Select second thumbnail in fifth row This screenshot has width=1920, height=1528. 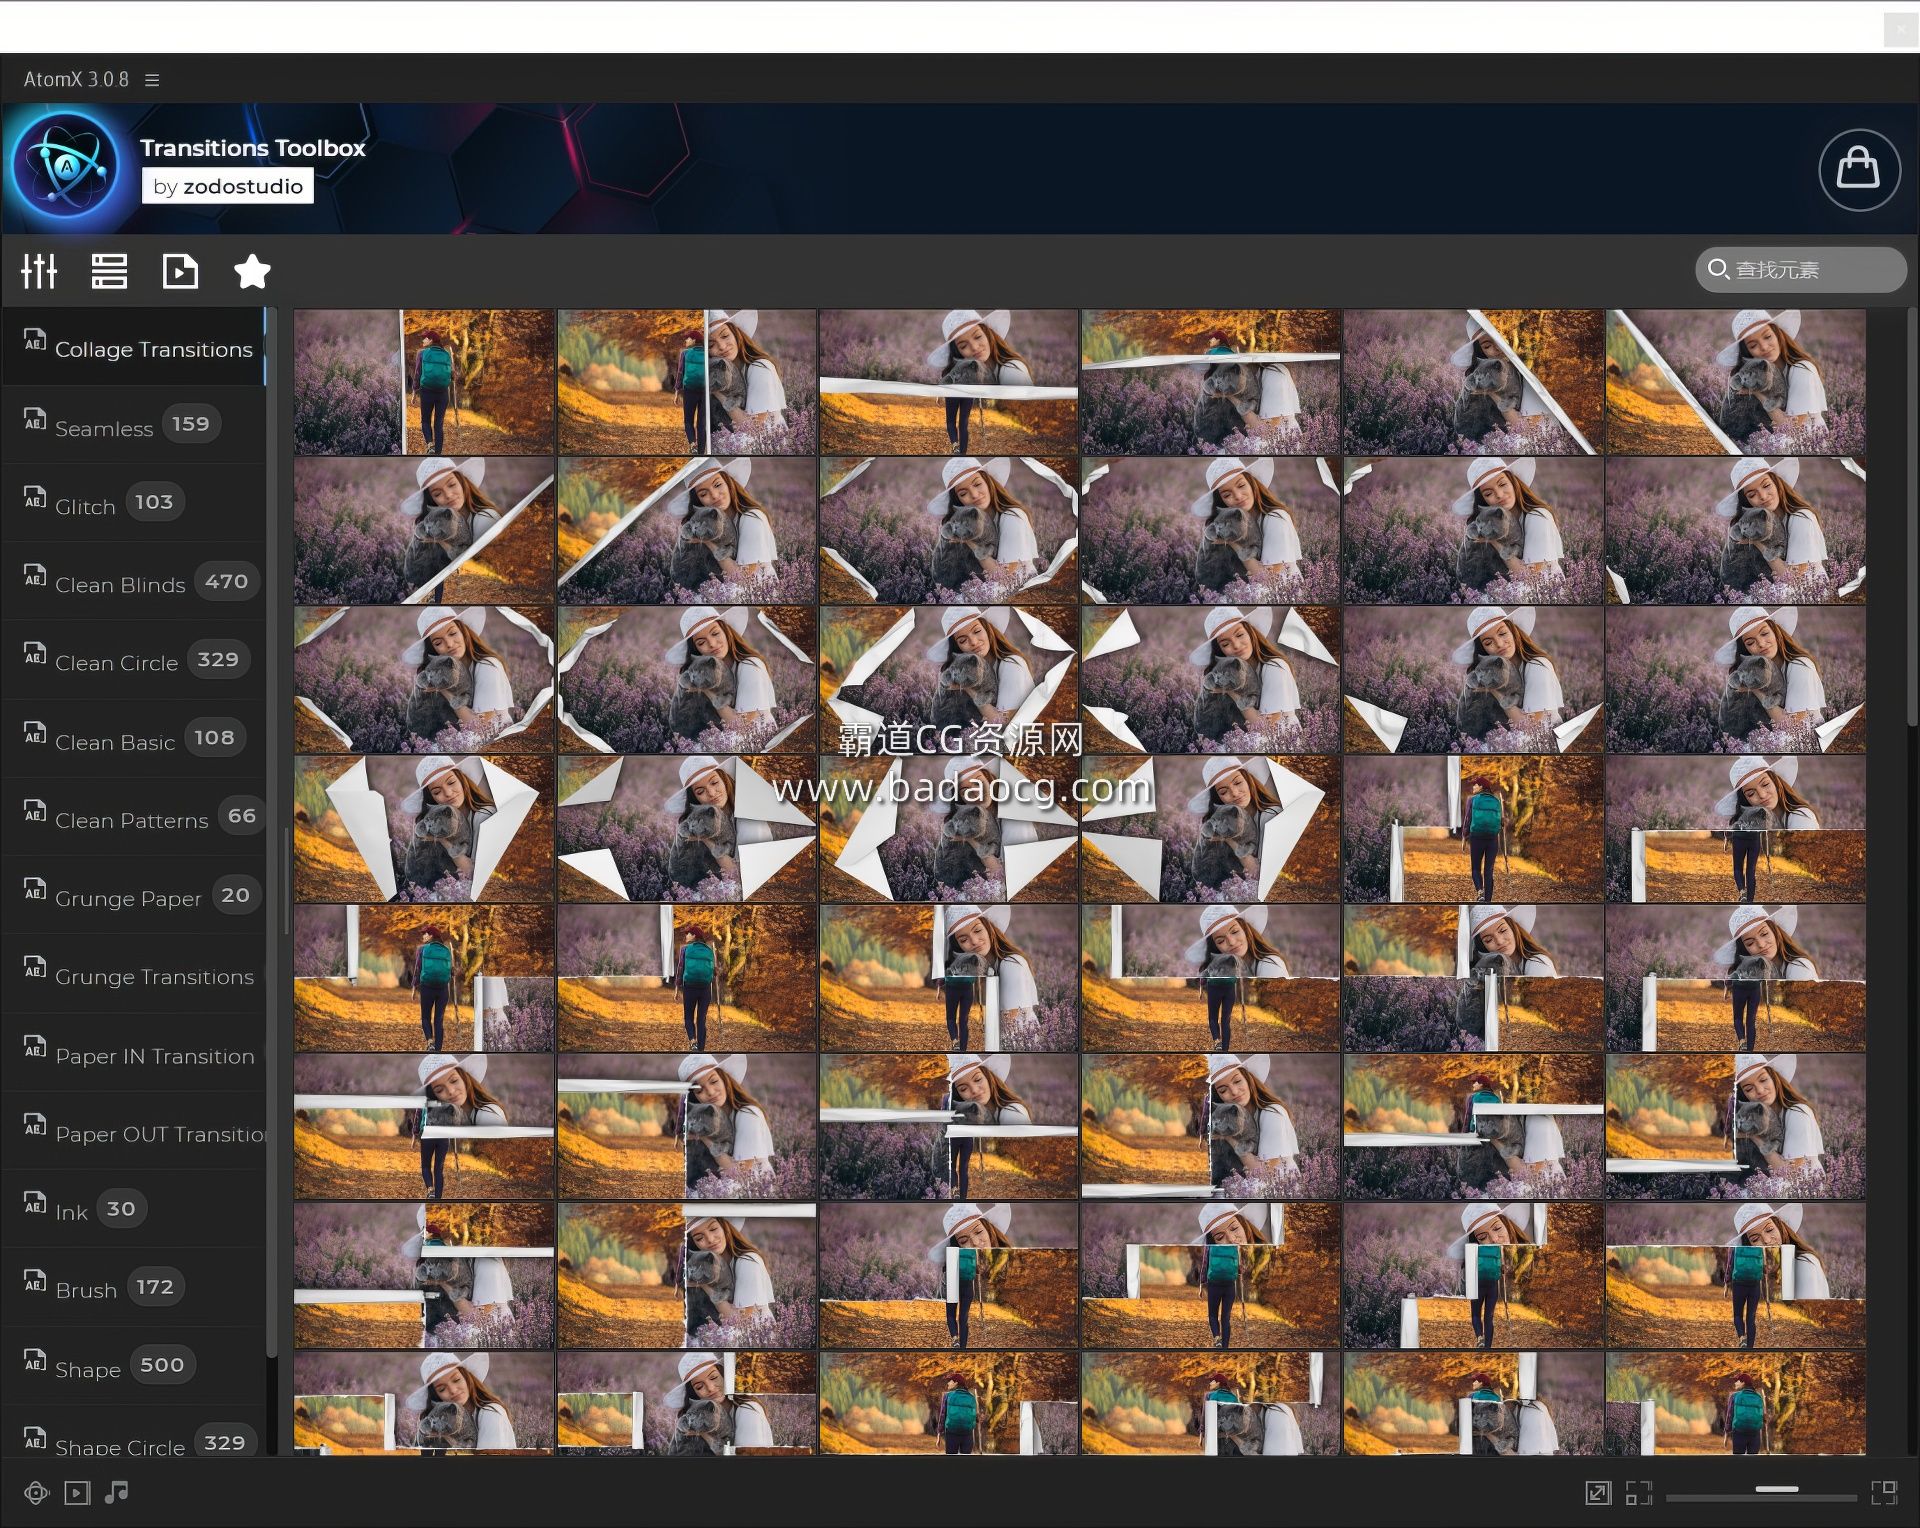click(686, 978)
